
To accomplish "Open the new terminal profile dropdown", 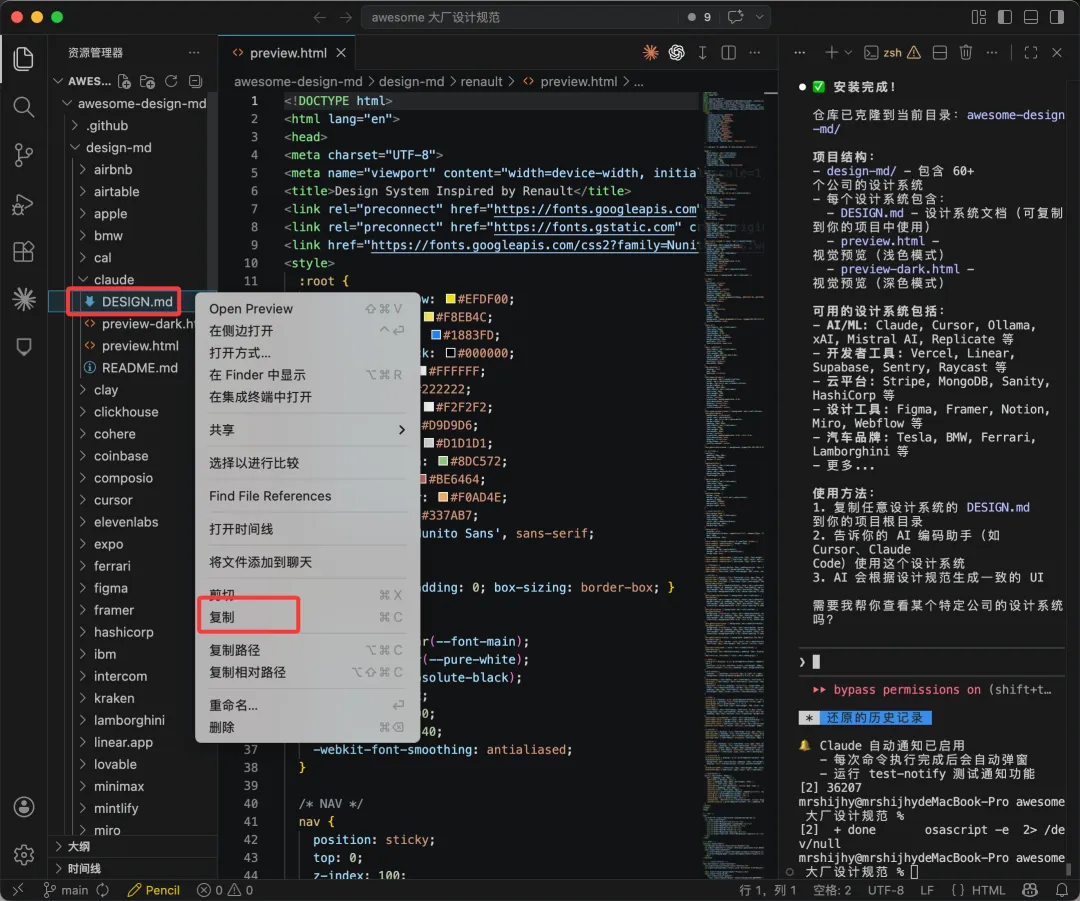I will pyautogui.click(x=849, y=52).
